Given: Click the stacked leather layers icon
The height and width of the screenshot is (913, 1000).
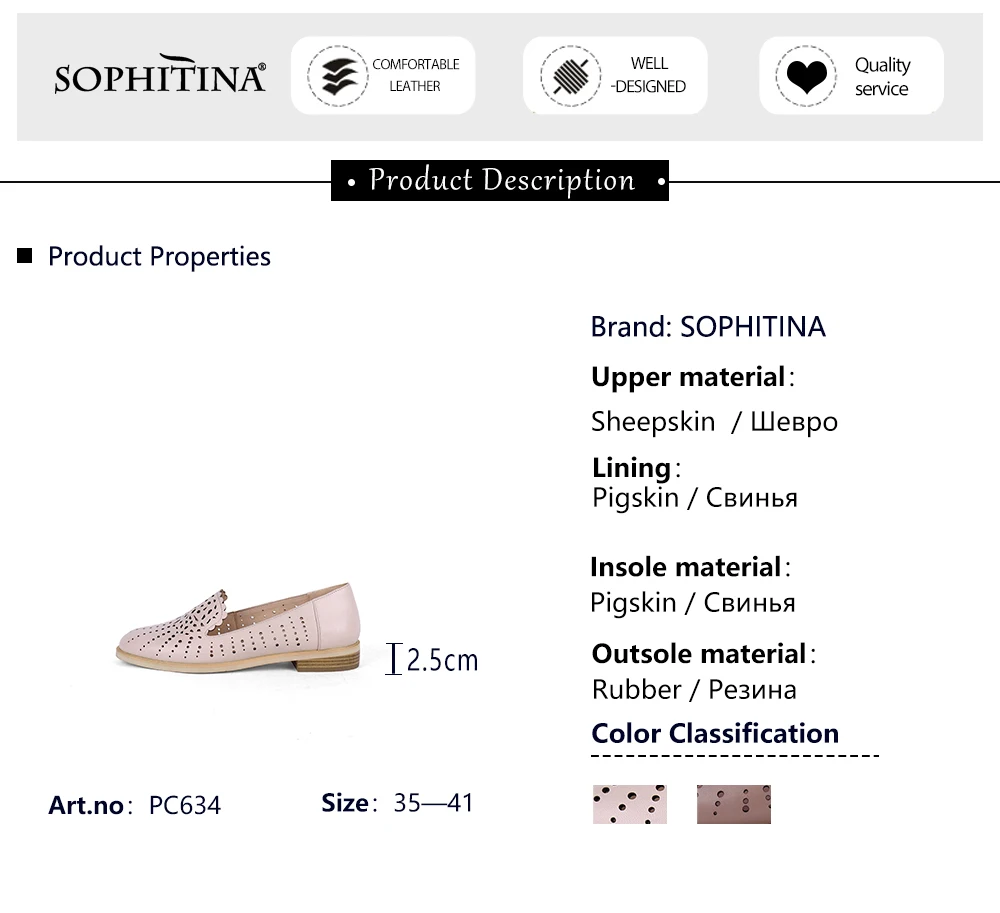Looking at the screenshot, I should pos(339,76).
